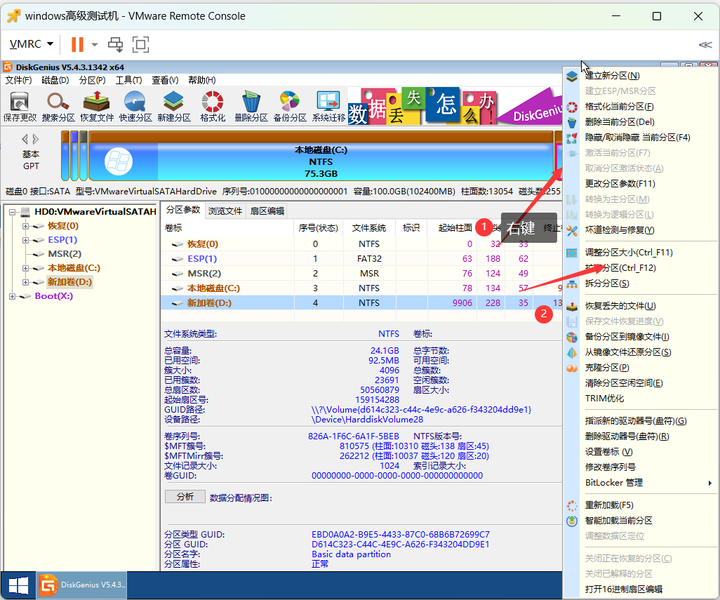Viewport: 720px width, 600px height.
Task: Collapse the VMRC toolbar double chevron
Action: point(705,45)
